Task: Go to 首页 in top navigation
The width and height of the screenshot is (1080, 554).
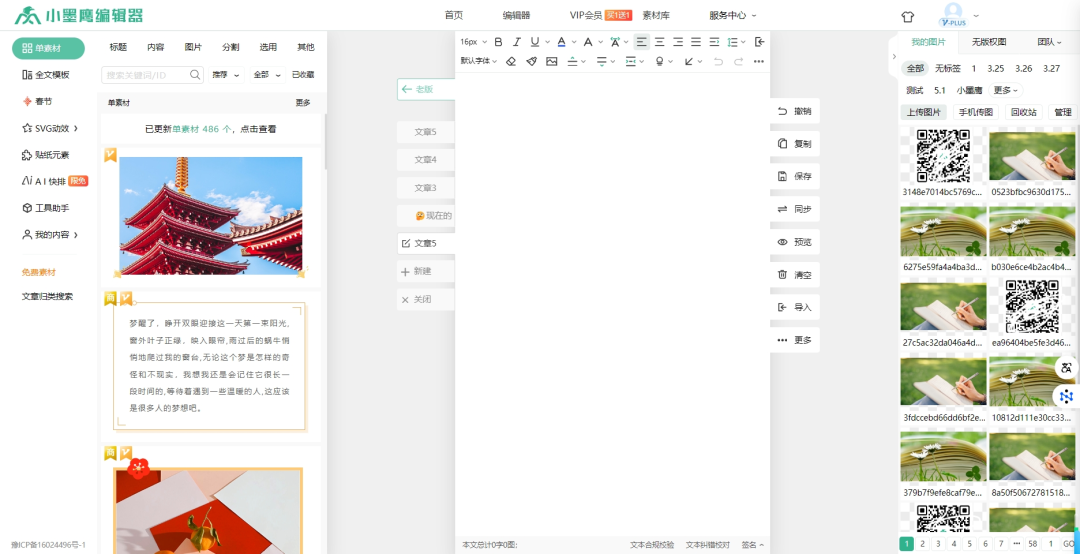Action: (x=454, y=15)
